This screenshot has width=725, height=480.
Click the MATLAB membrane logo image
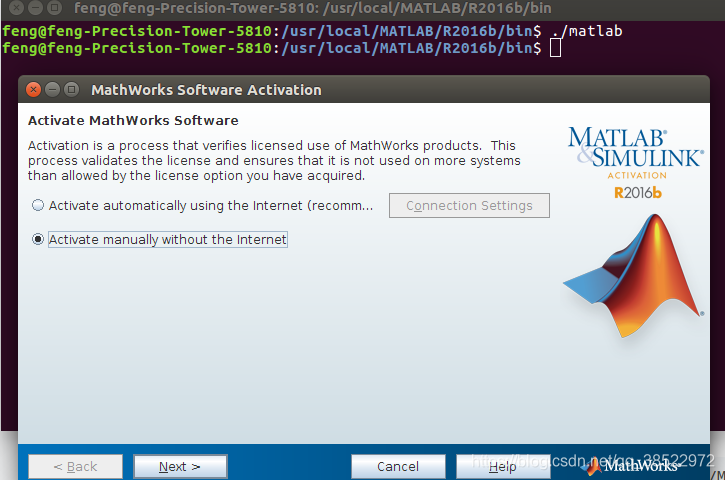pyautogui.click(x=634, y=276)
